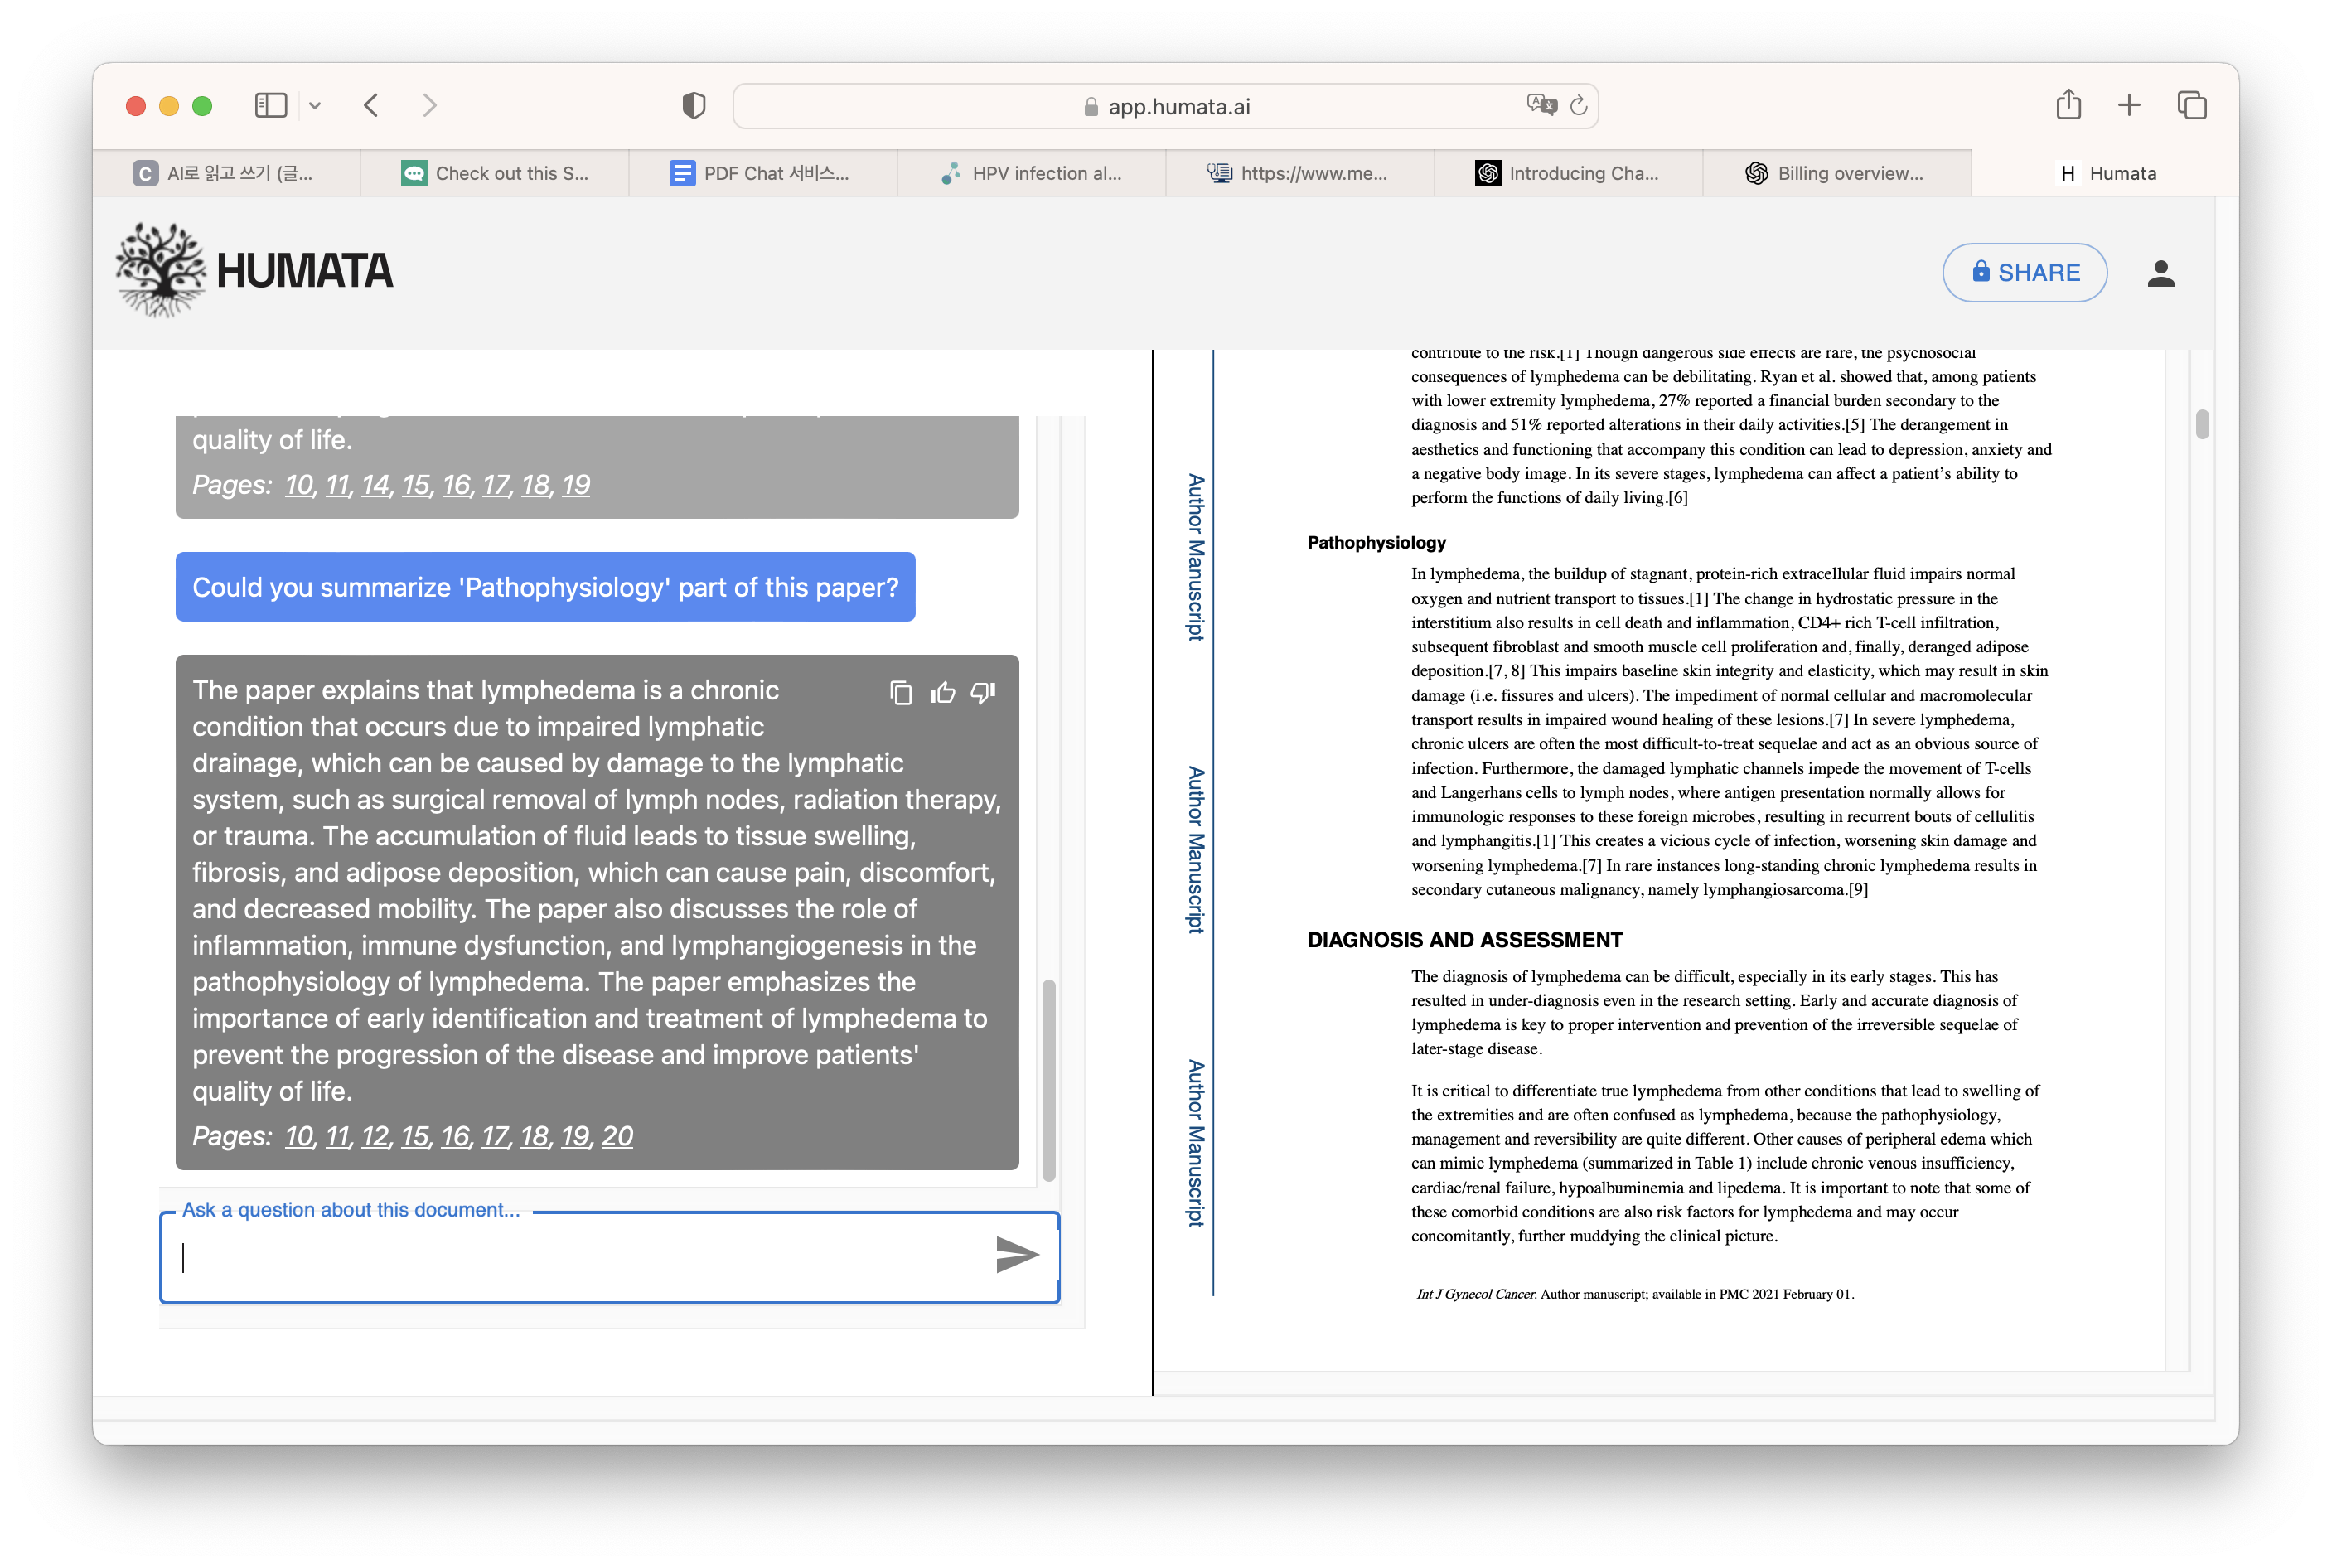Open the Safari share menu
2332x1568 pixels.
pos(2068,105)
